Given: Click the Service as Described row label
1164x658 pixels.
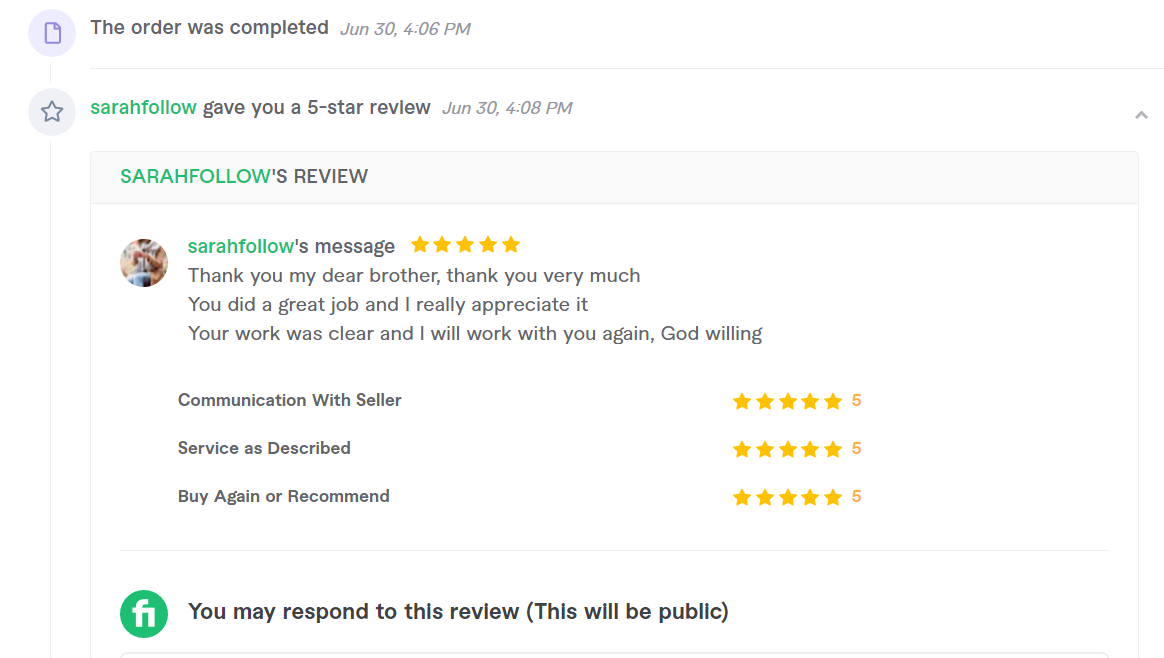Looking at the screenshot, I should 264,448.
